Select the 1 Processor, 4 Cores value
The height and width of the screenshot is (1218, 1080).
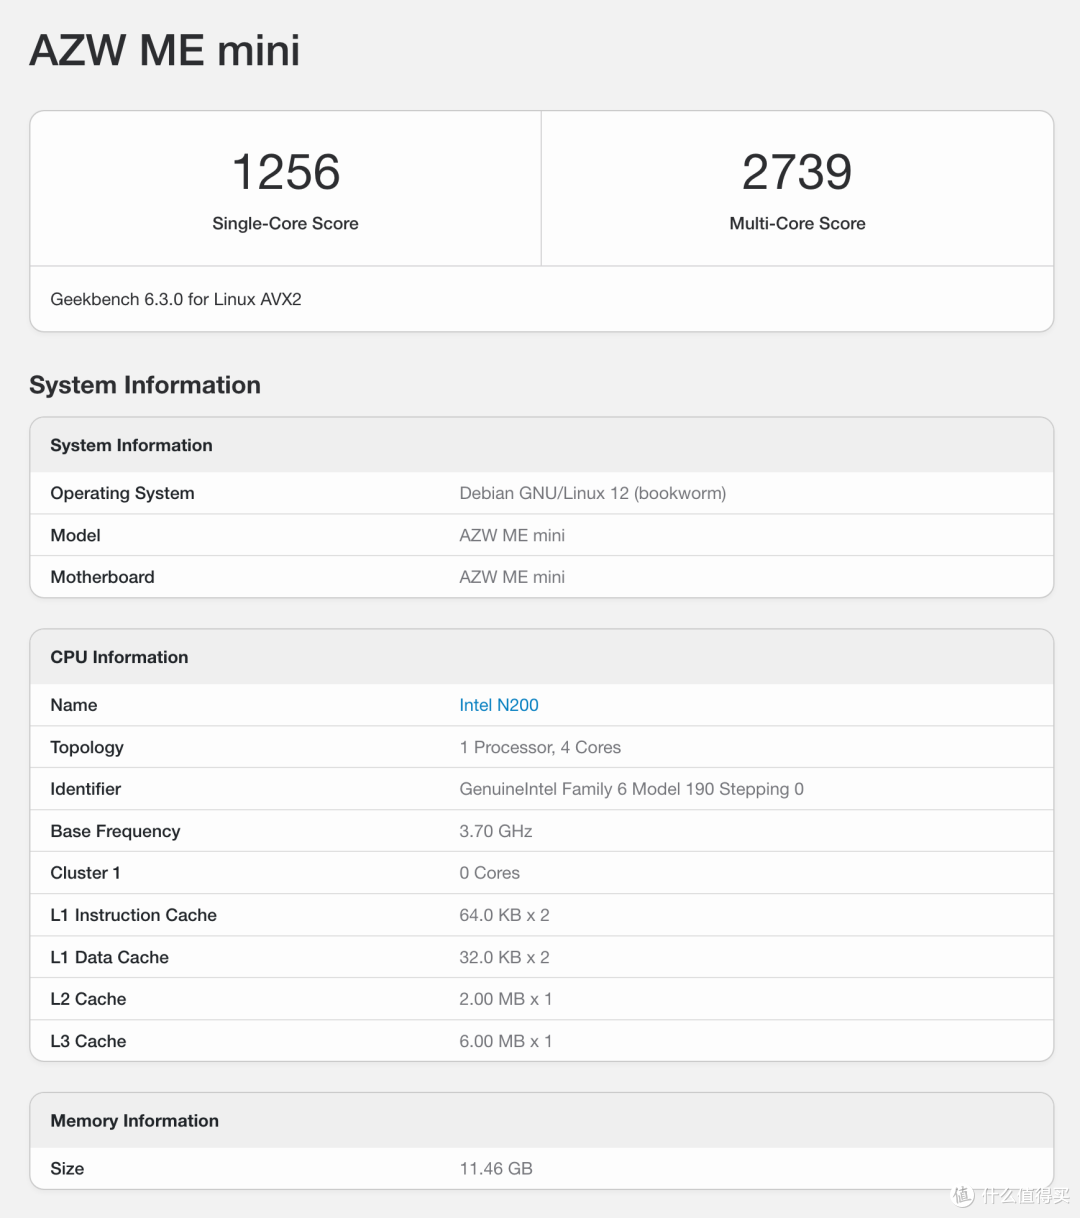click(x=540, y=748)
